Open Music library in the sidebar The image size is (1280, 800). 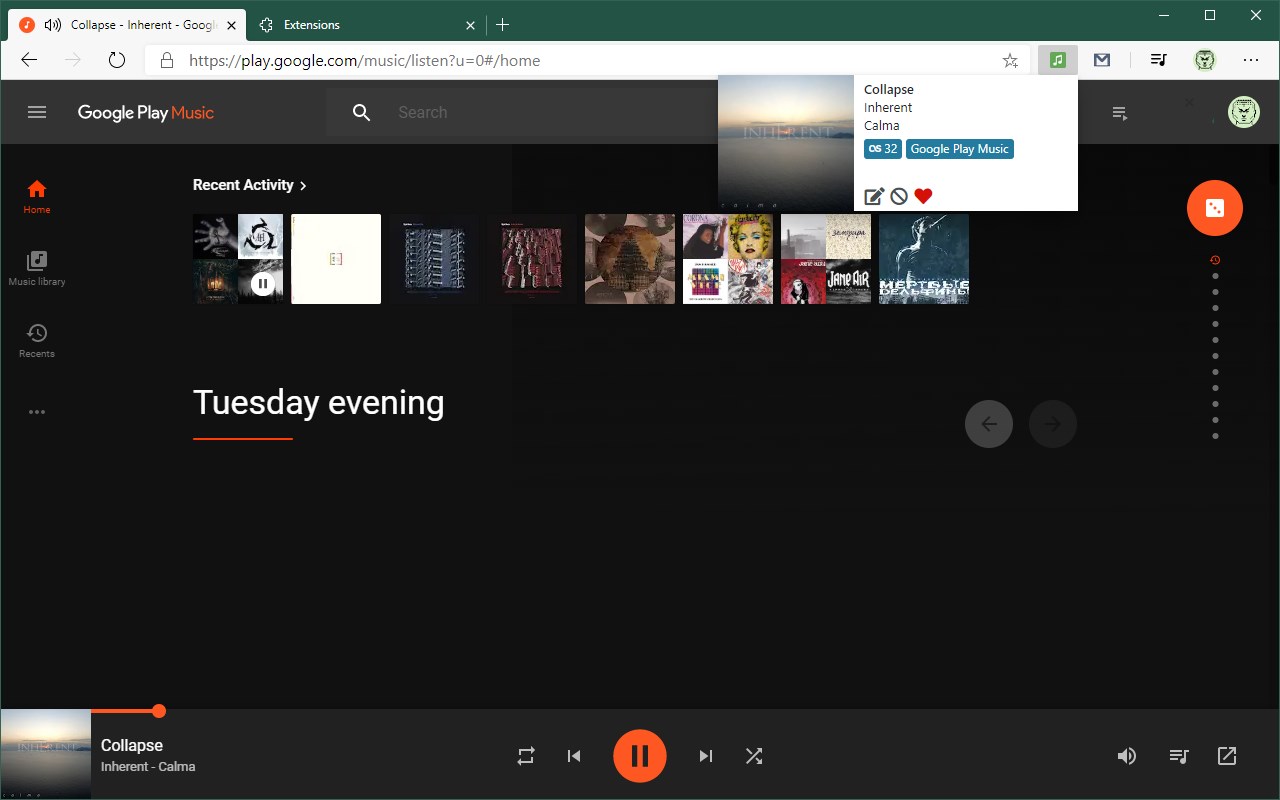point(37,268)
